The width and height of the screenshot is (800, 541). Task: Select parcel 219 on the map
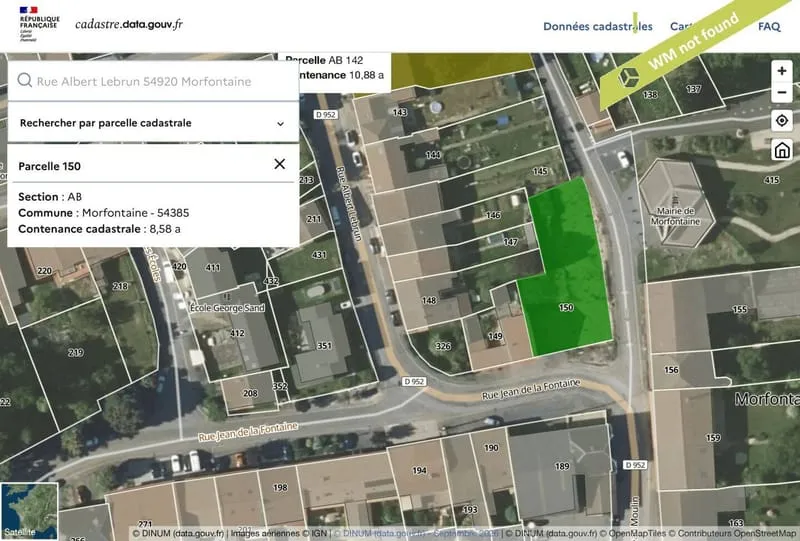pos(76,352)
